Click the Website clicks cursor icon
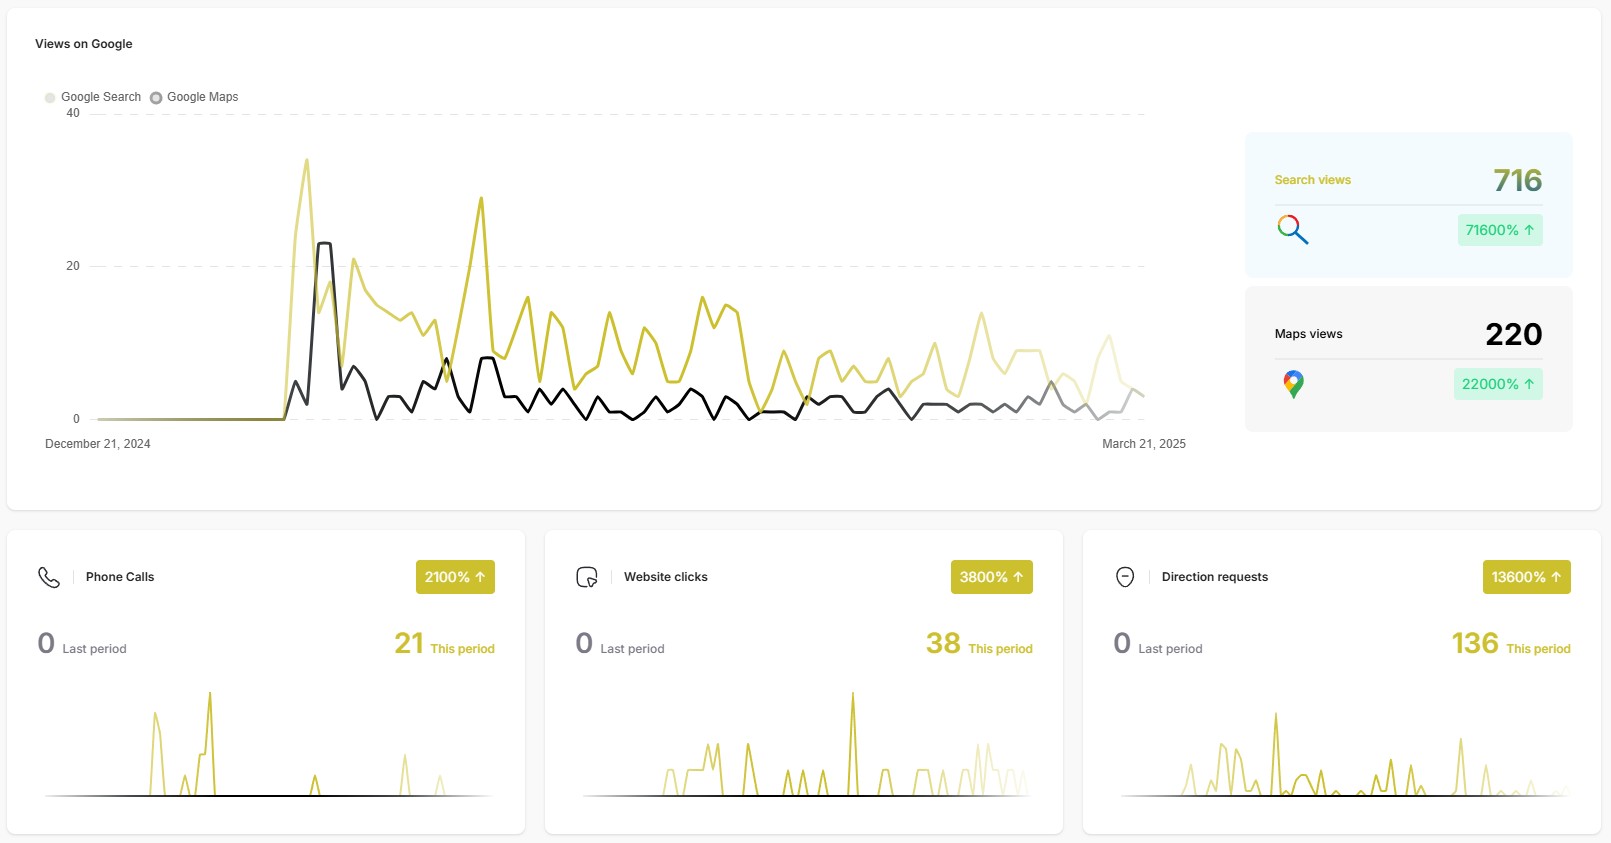The image size is (1611, 843). point(587,577)
